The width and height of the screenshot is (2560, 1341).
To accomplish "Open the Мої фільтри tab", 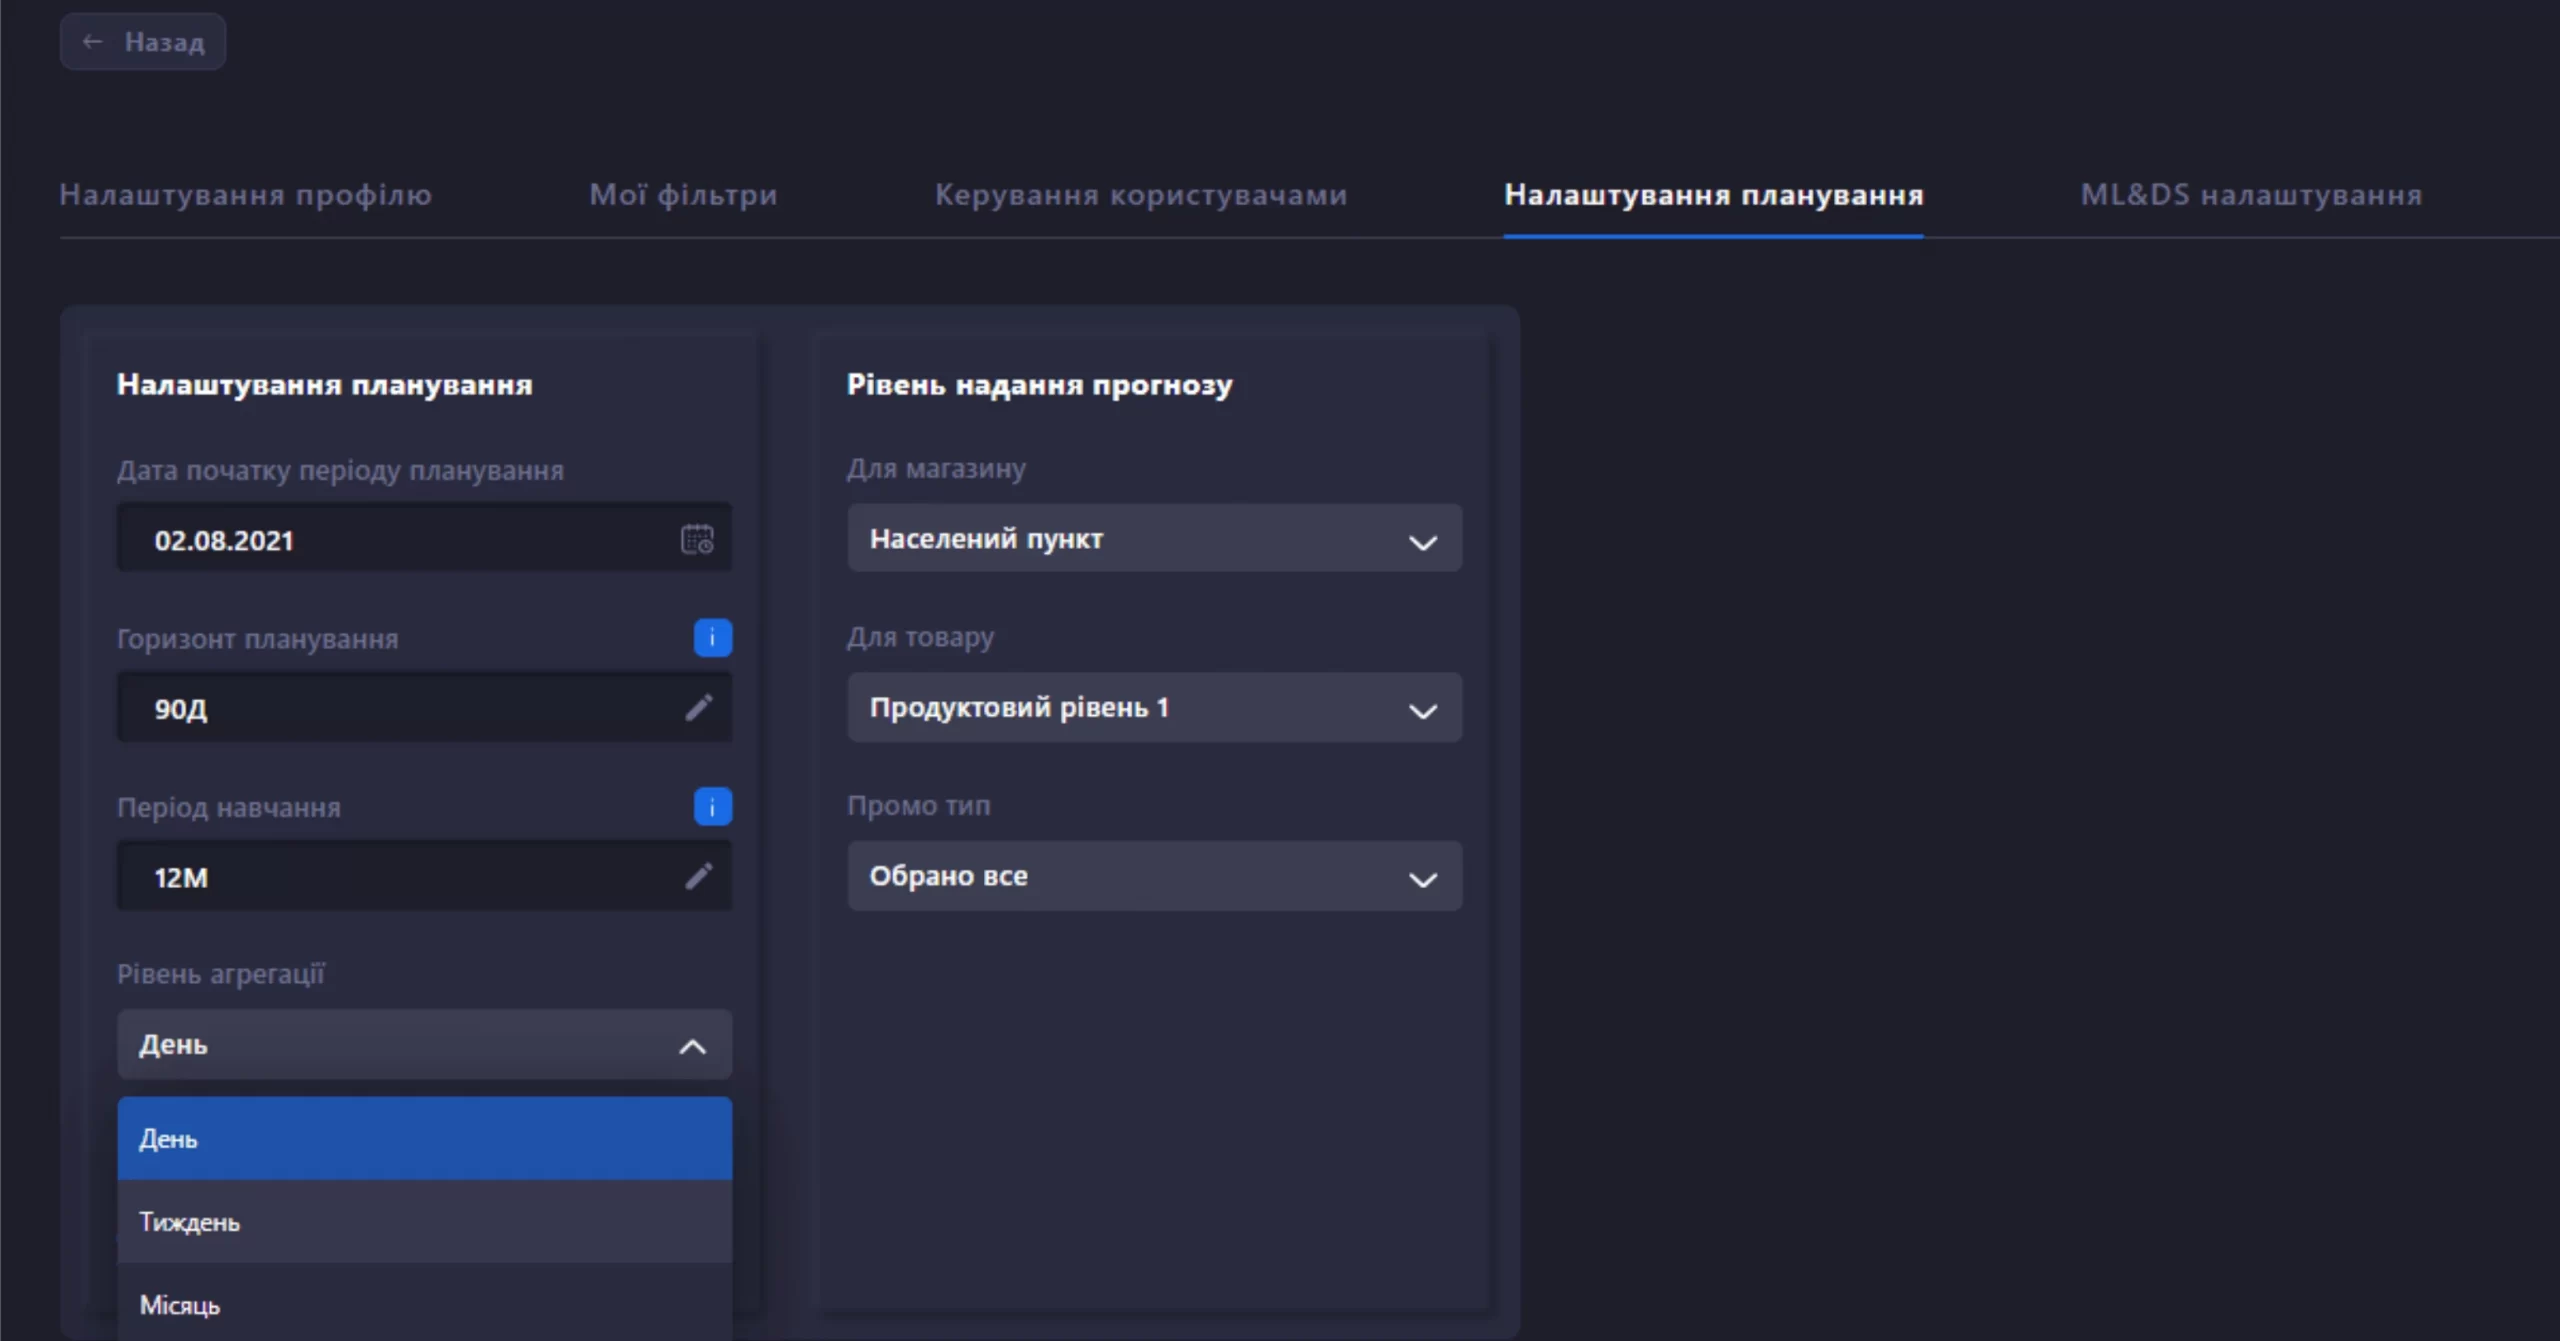I will [683, 194].
